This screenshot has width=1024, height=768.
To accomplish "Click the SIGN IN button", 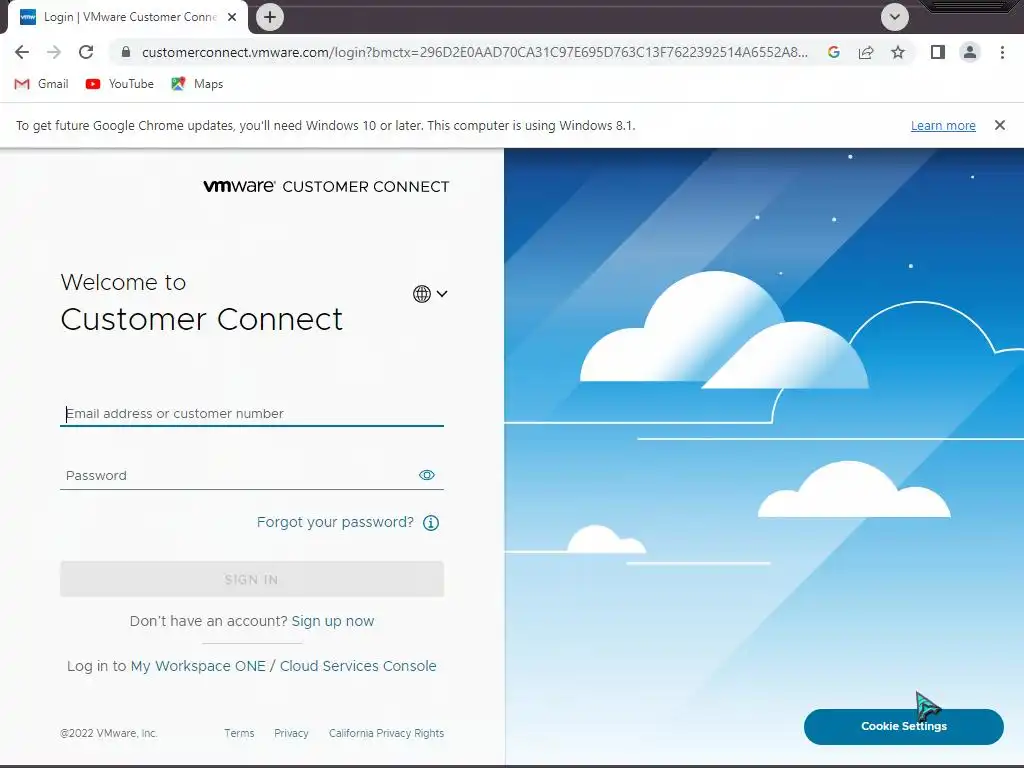I will point(252,579).
